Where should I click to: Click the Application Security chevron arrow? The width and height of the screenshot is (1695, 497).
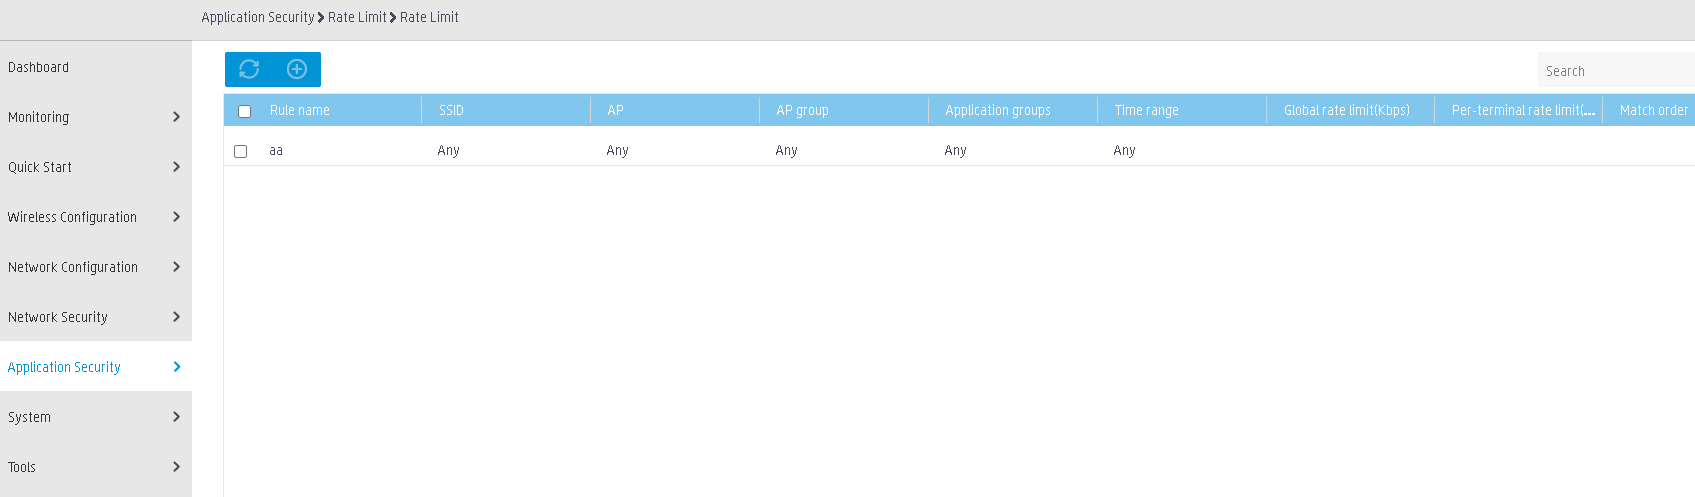pos(176,367)
